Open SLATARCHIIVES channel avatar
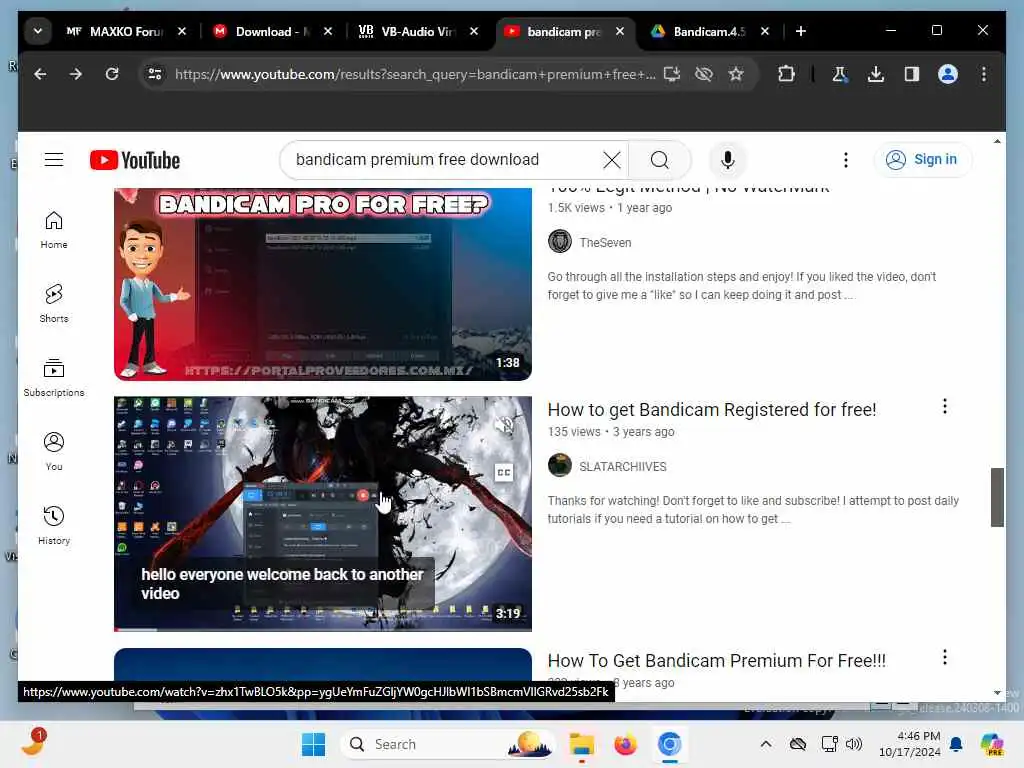 pyautogui.click(x=560, y=466)
